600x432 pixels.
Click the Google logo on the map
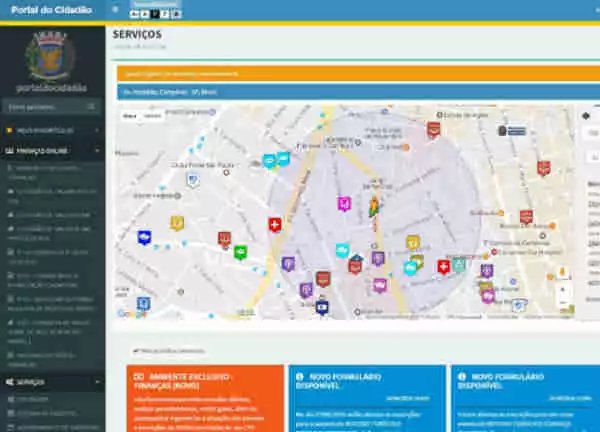[x=131, y=314]
